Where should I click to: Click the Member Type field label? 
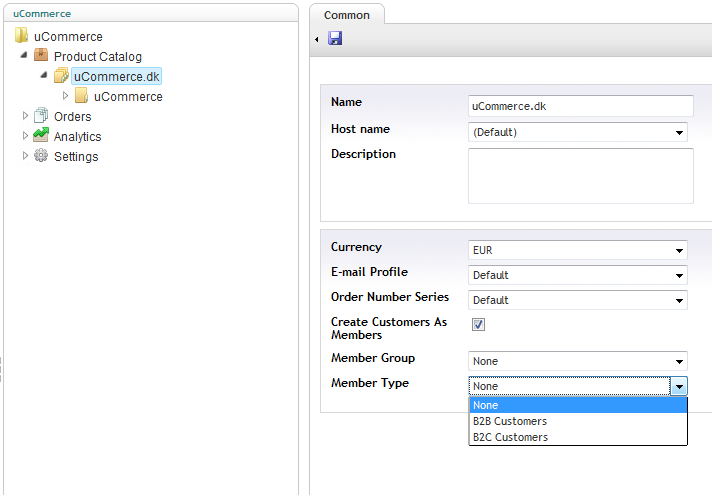tap(370, 383)
